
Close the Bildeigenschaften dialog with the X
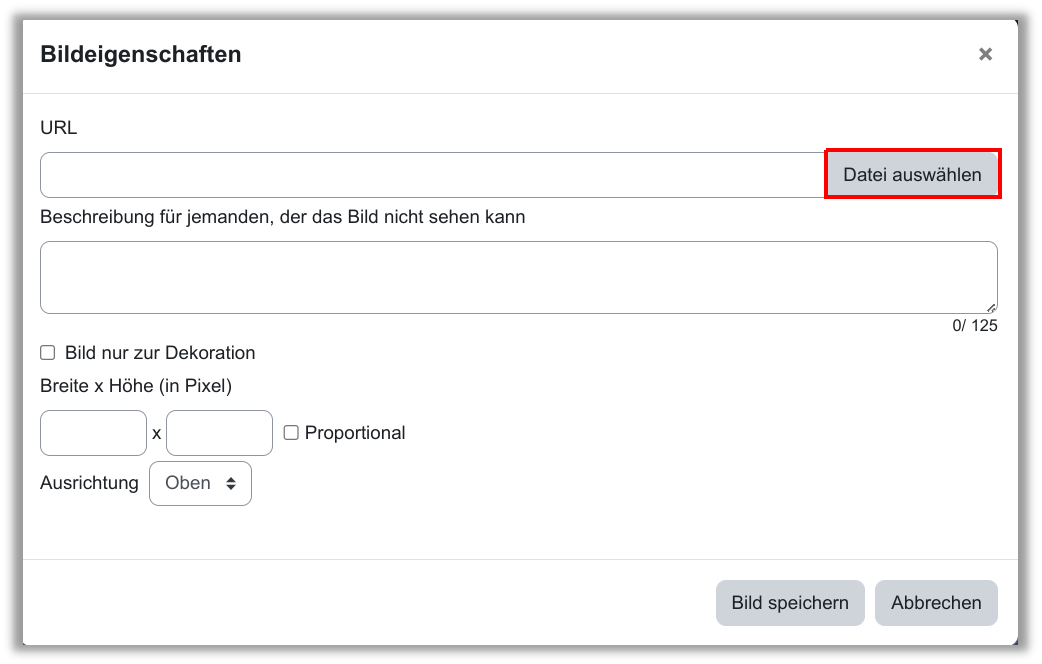click(985, 54)
